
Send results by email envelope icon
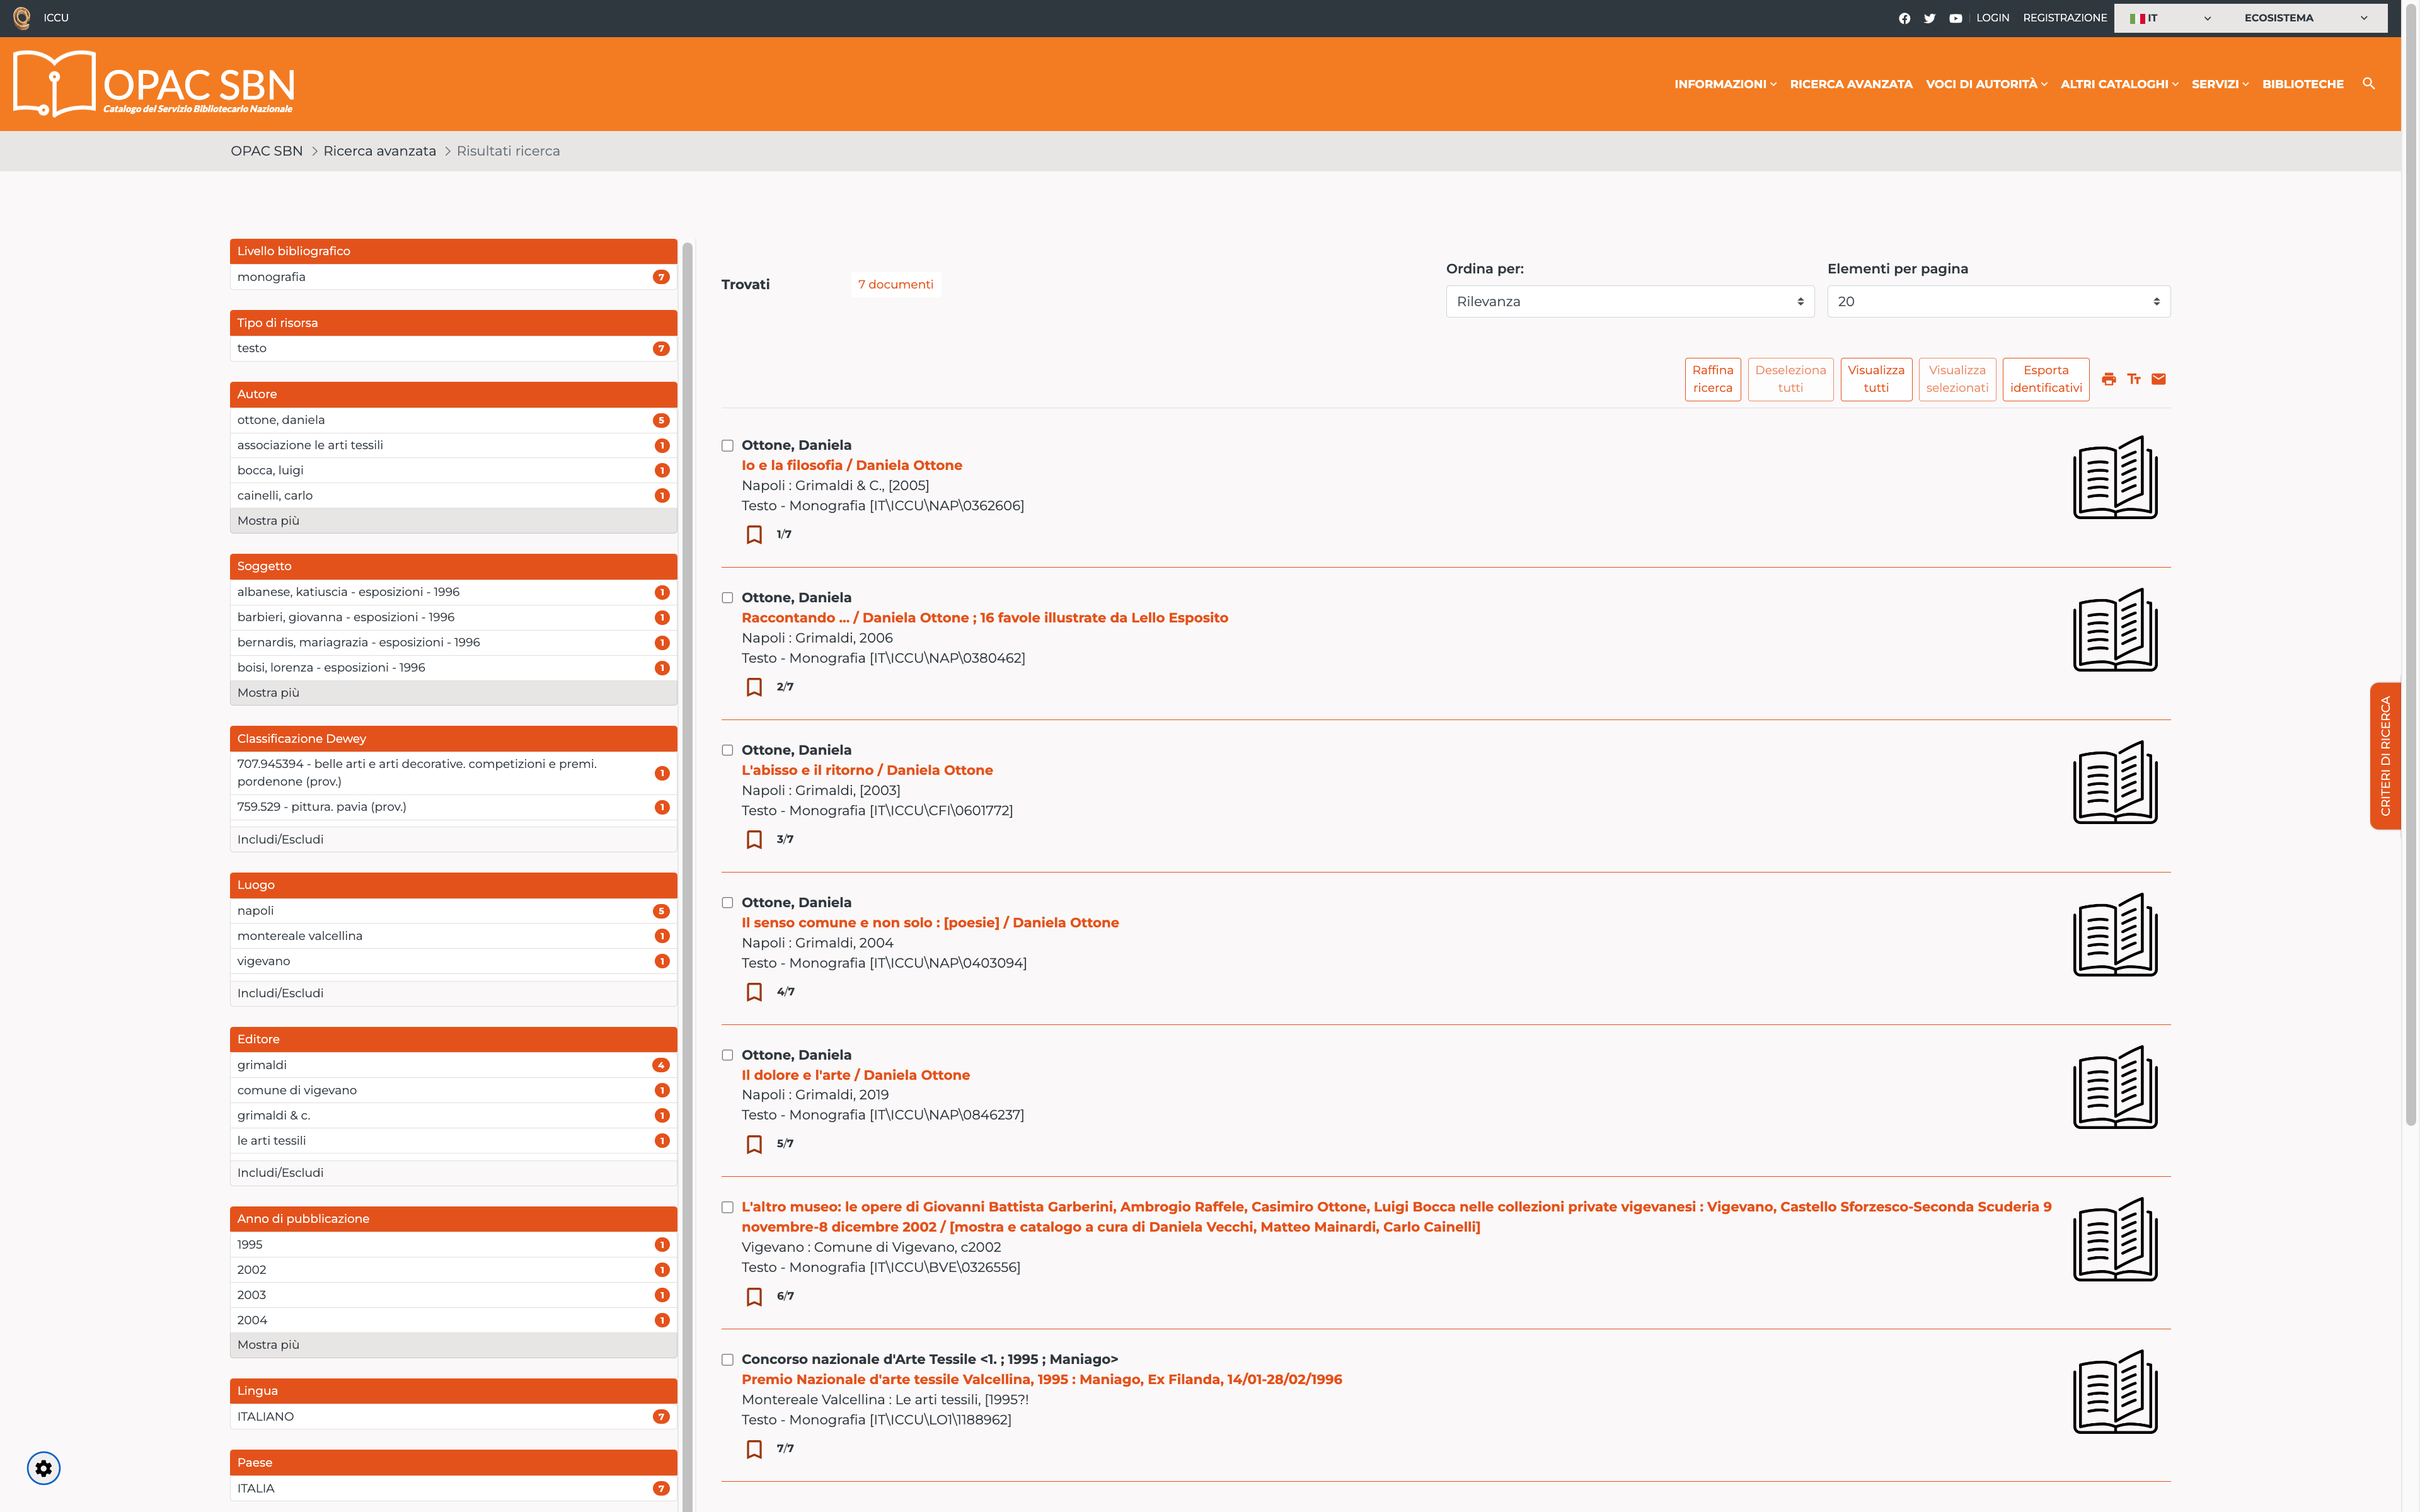click(2159, 379)
